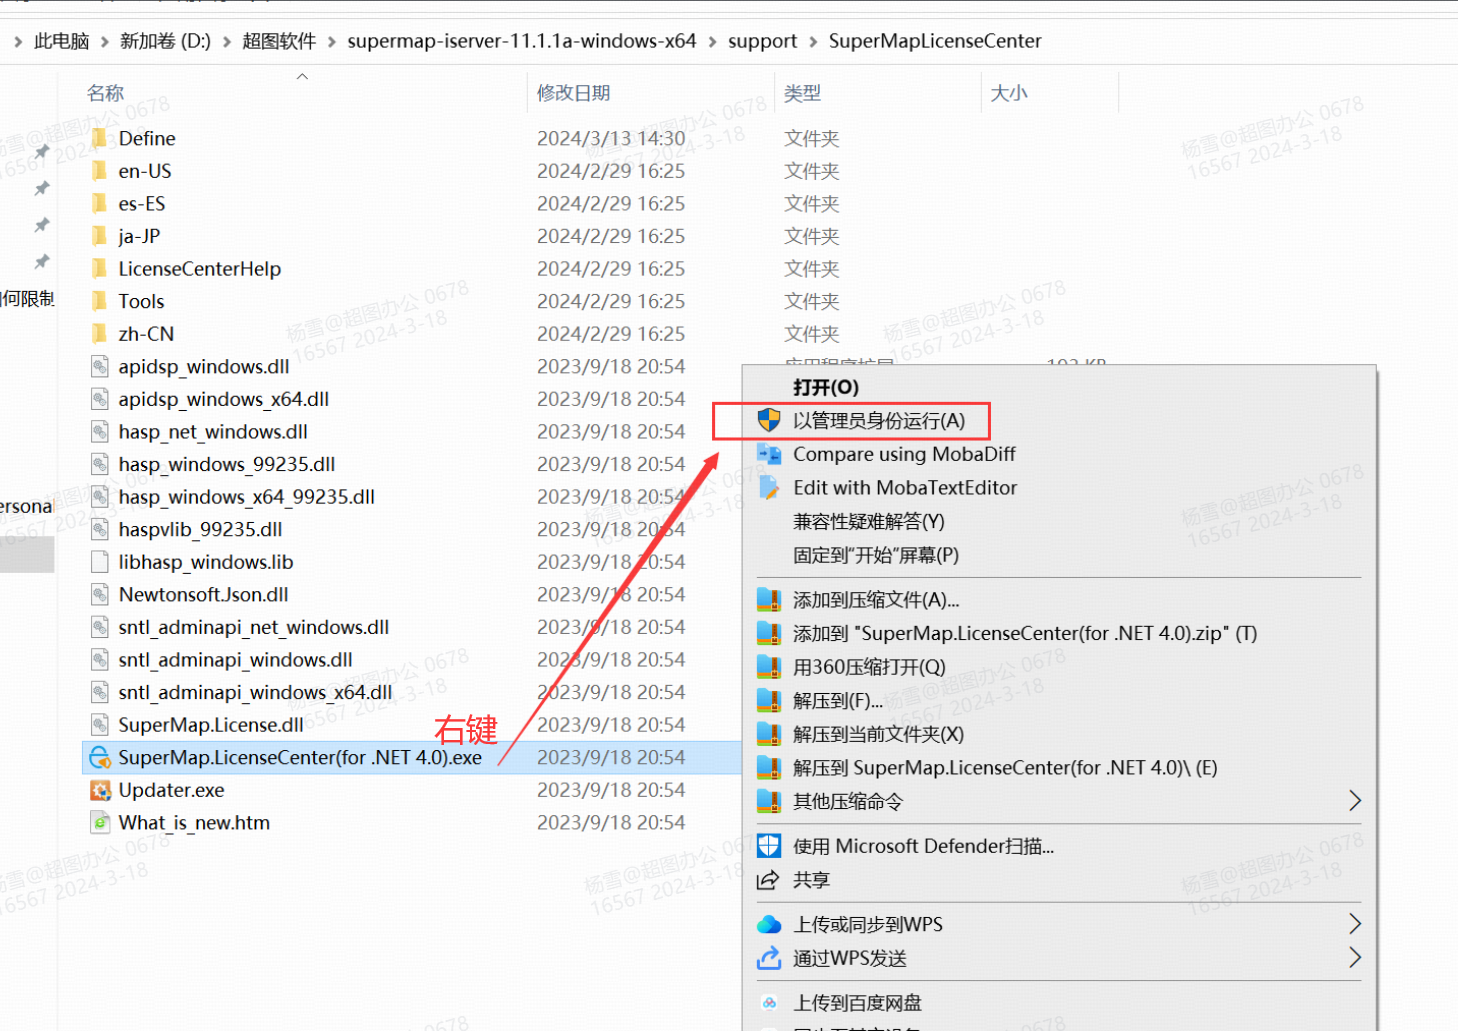
Task: Open breadcrumb chevron before 此电脑
Action: click(18, 41)
